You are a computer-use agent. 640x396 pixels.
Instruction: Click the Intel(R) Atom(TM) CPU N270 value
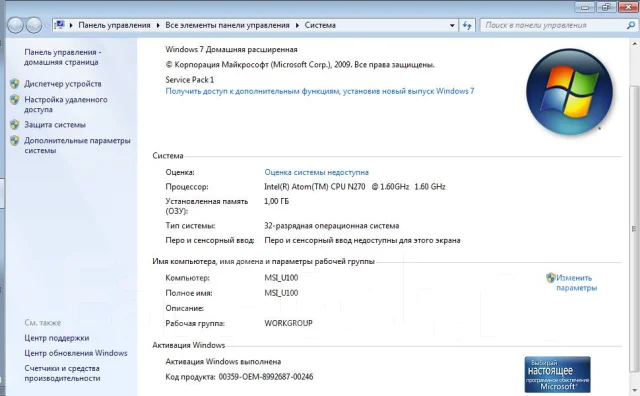(355, 187)
